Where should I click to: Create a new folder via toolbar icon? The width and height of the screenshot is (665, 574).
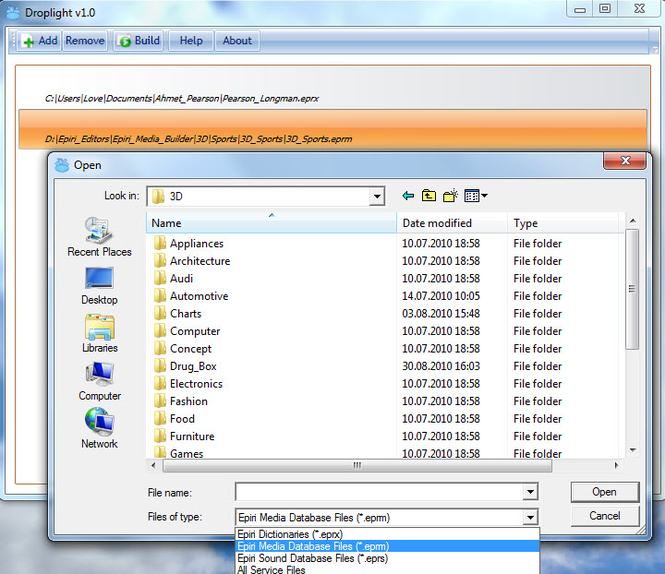[x=450, y=196]
